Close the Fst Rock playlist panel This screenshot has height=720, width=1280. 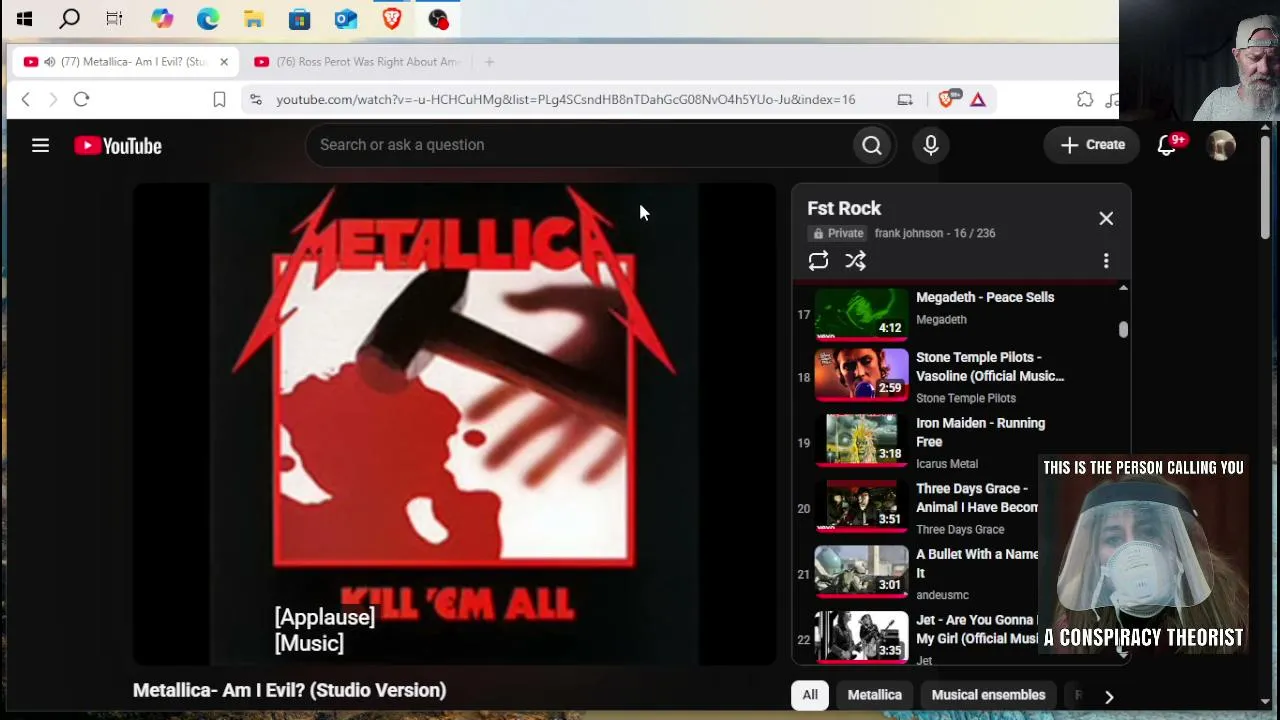1106,218
